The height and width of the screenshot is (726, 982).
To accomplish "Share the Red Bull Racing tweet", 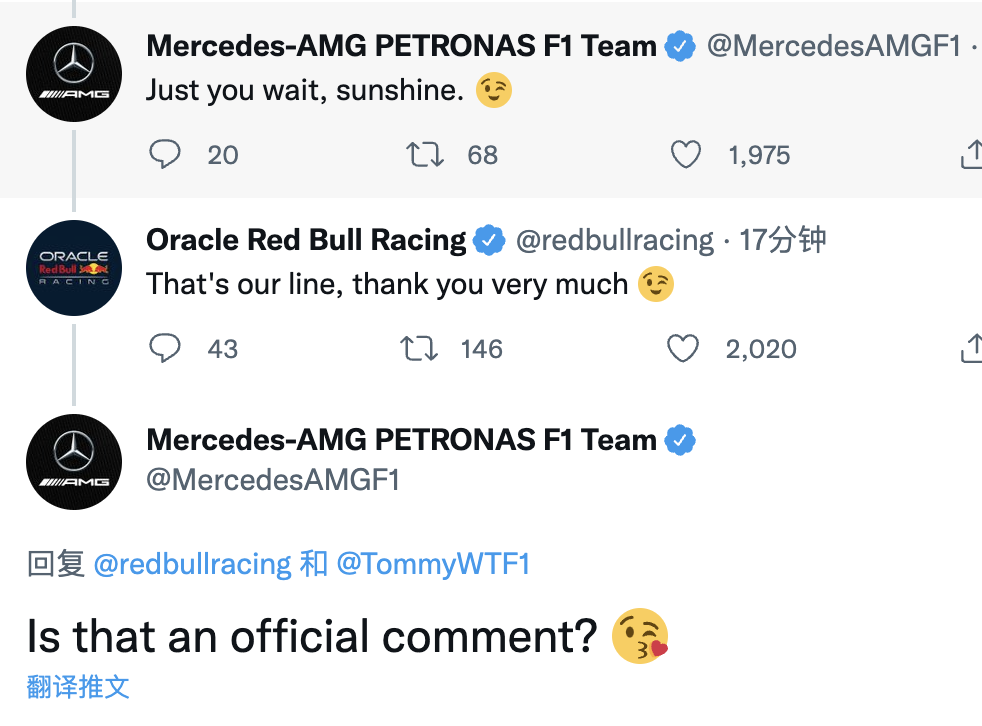I will [x=971, y=348].
